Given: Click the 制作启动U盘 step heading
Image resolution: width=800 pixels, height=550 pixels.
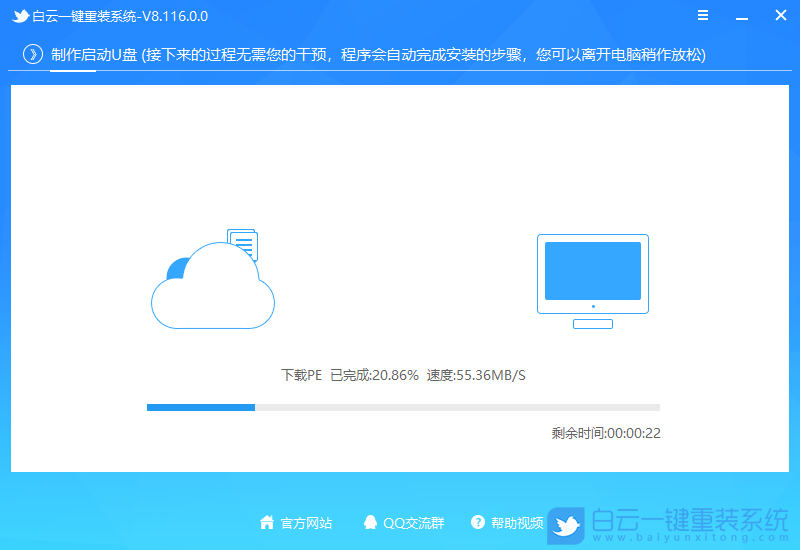Looking at the screenshot, I should 94,55.
